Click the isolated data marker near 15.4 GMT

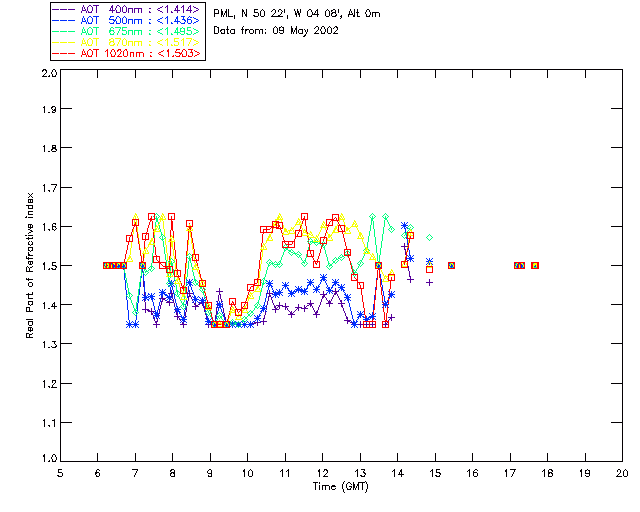coord(451,265)
